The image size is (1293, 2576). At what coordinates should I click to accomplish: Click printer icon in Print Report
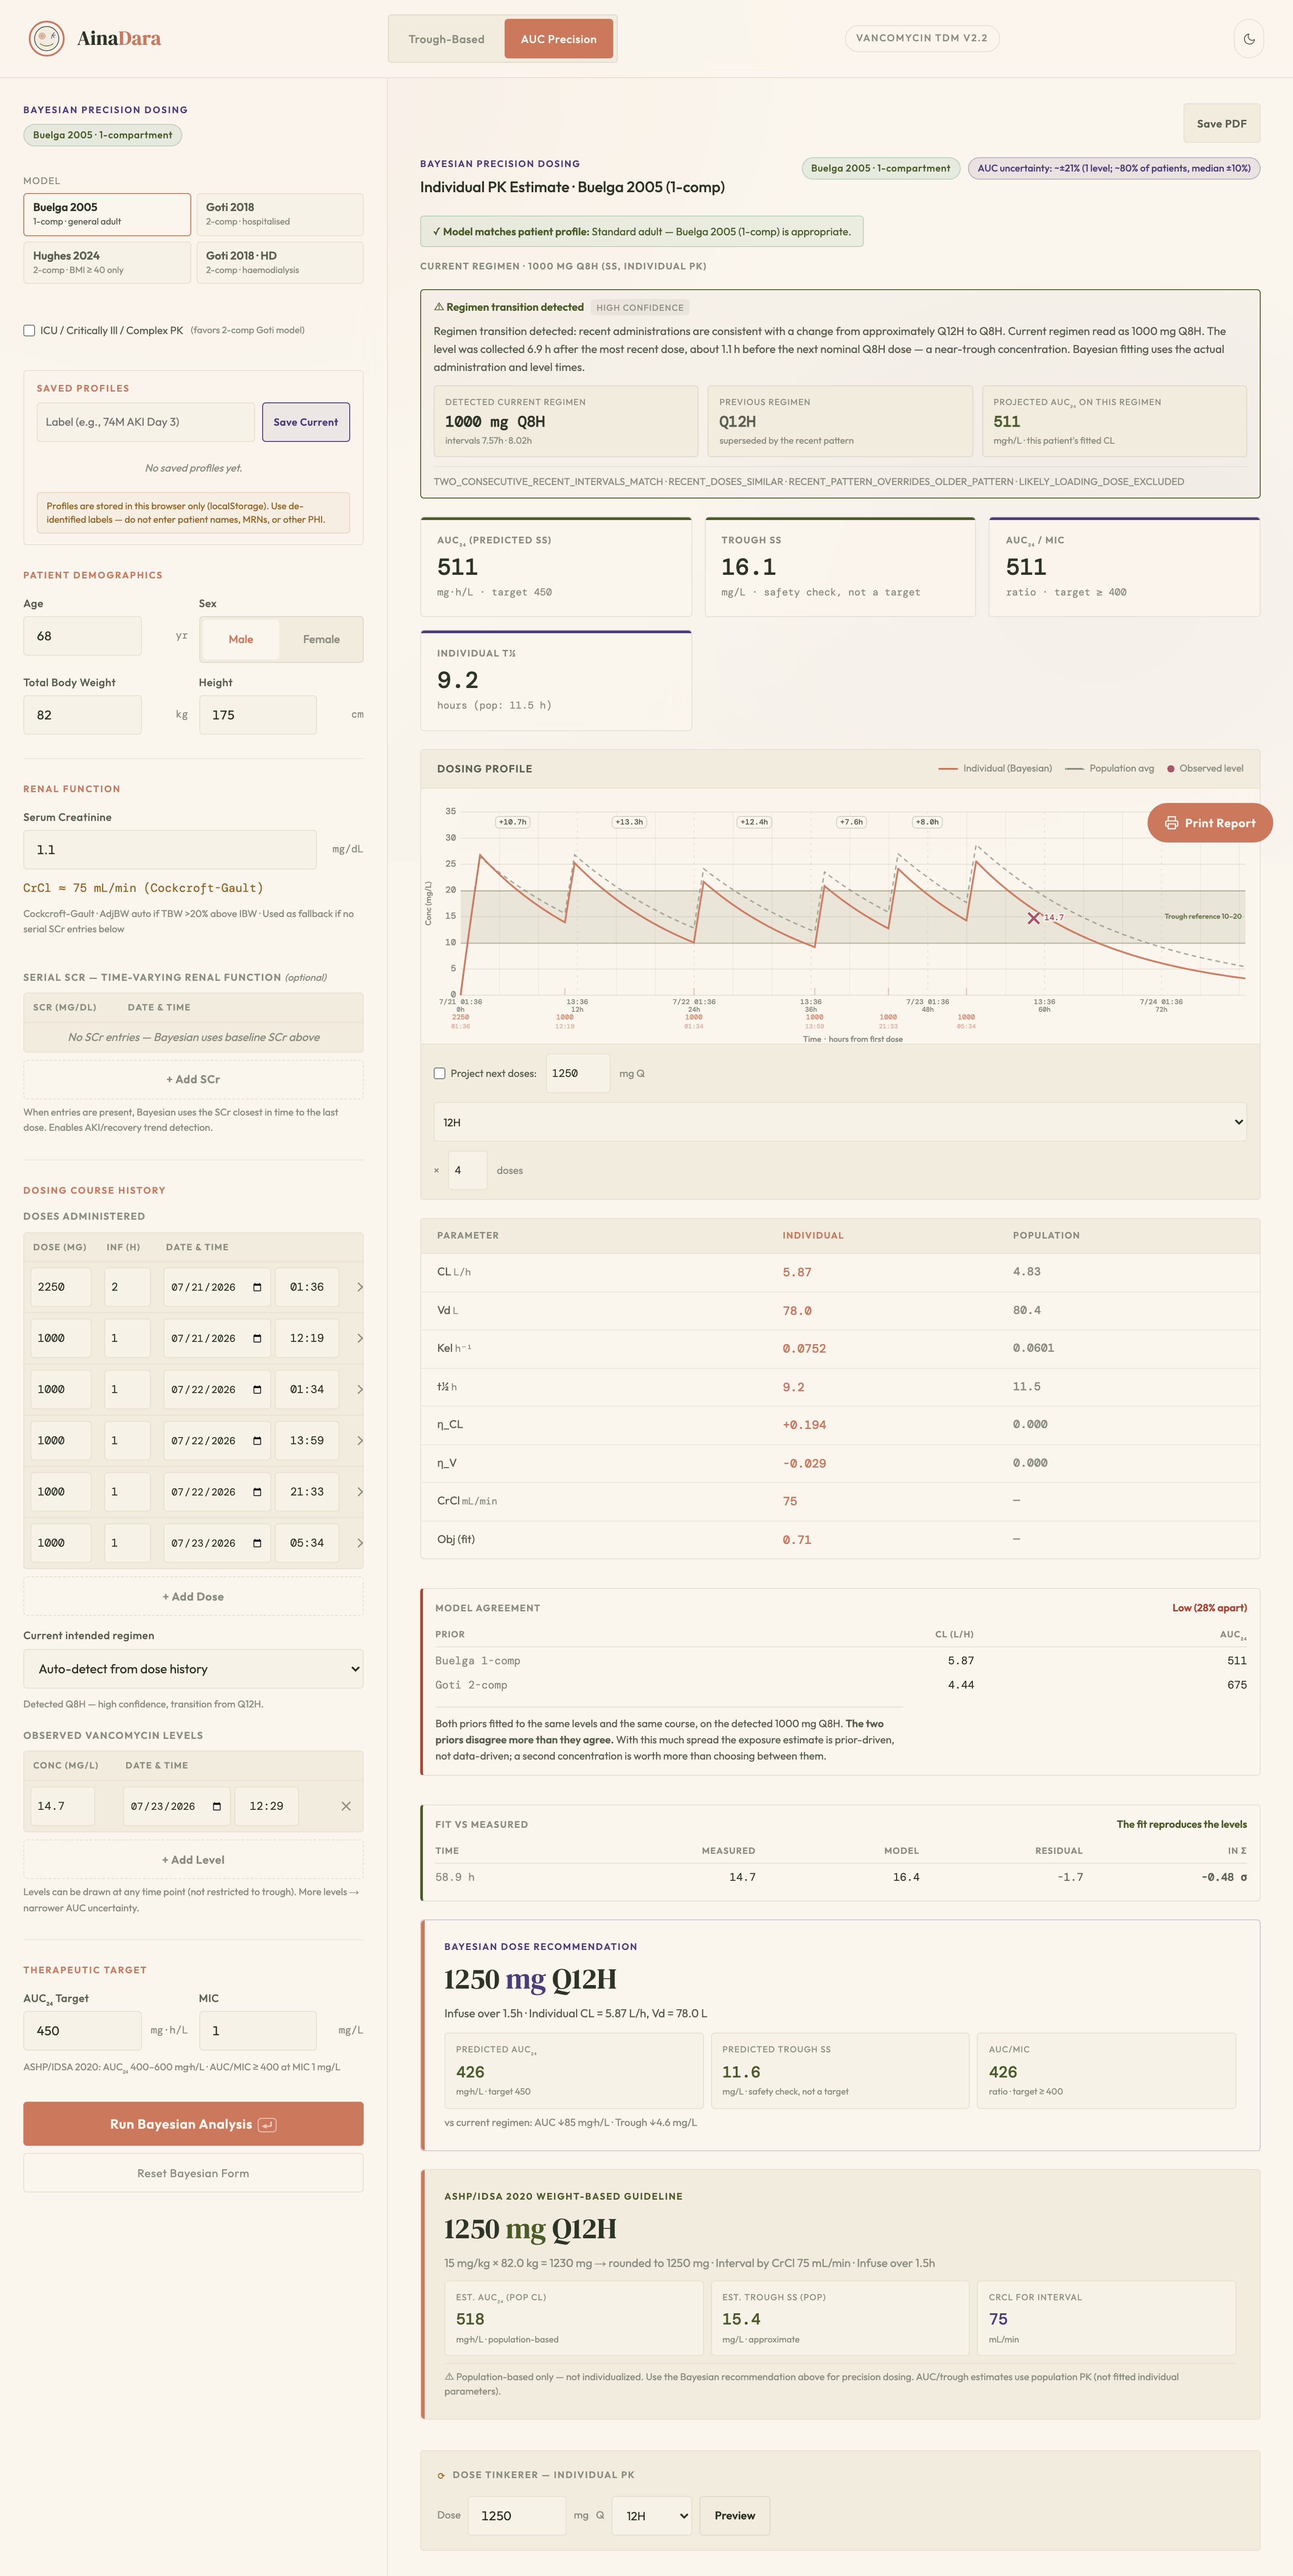pyautogui.click(x=1171, y=823)
